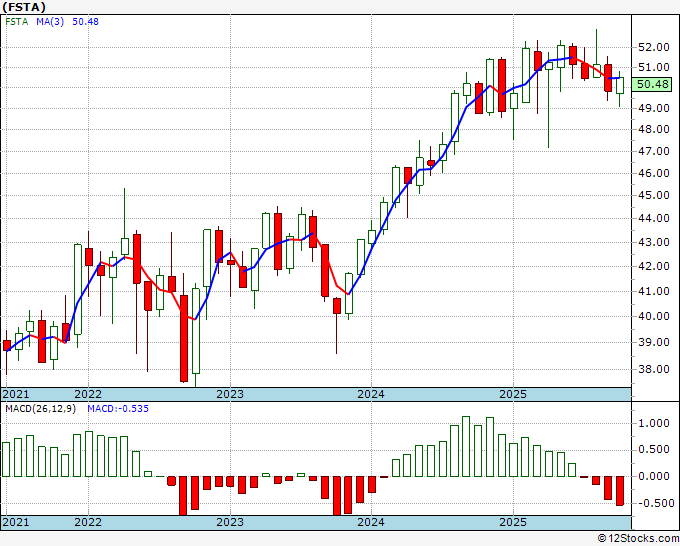Screen dimensions: 680x546
Task: Click the blue 50.48 moving average value
Action: coord(85,22)
